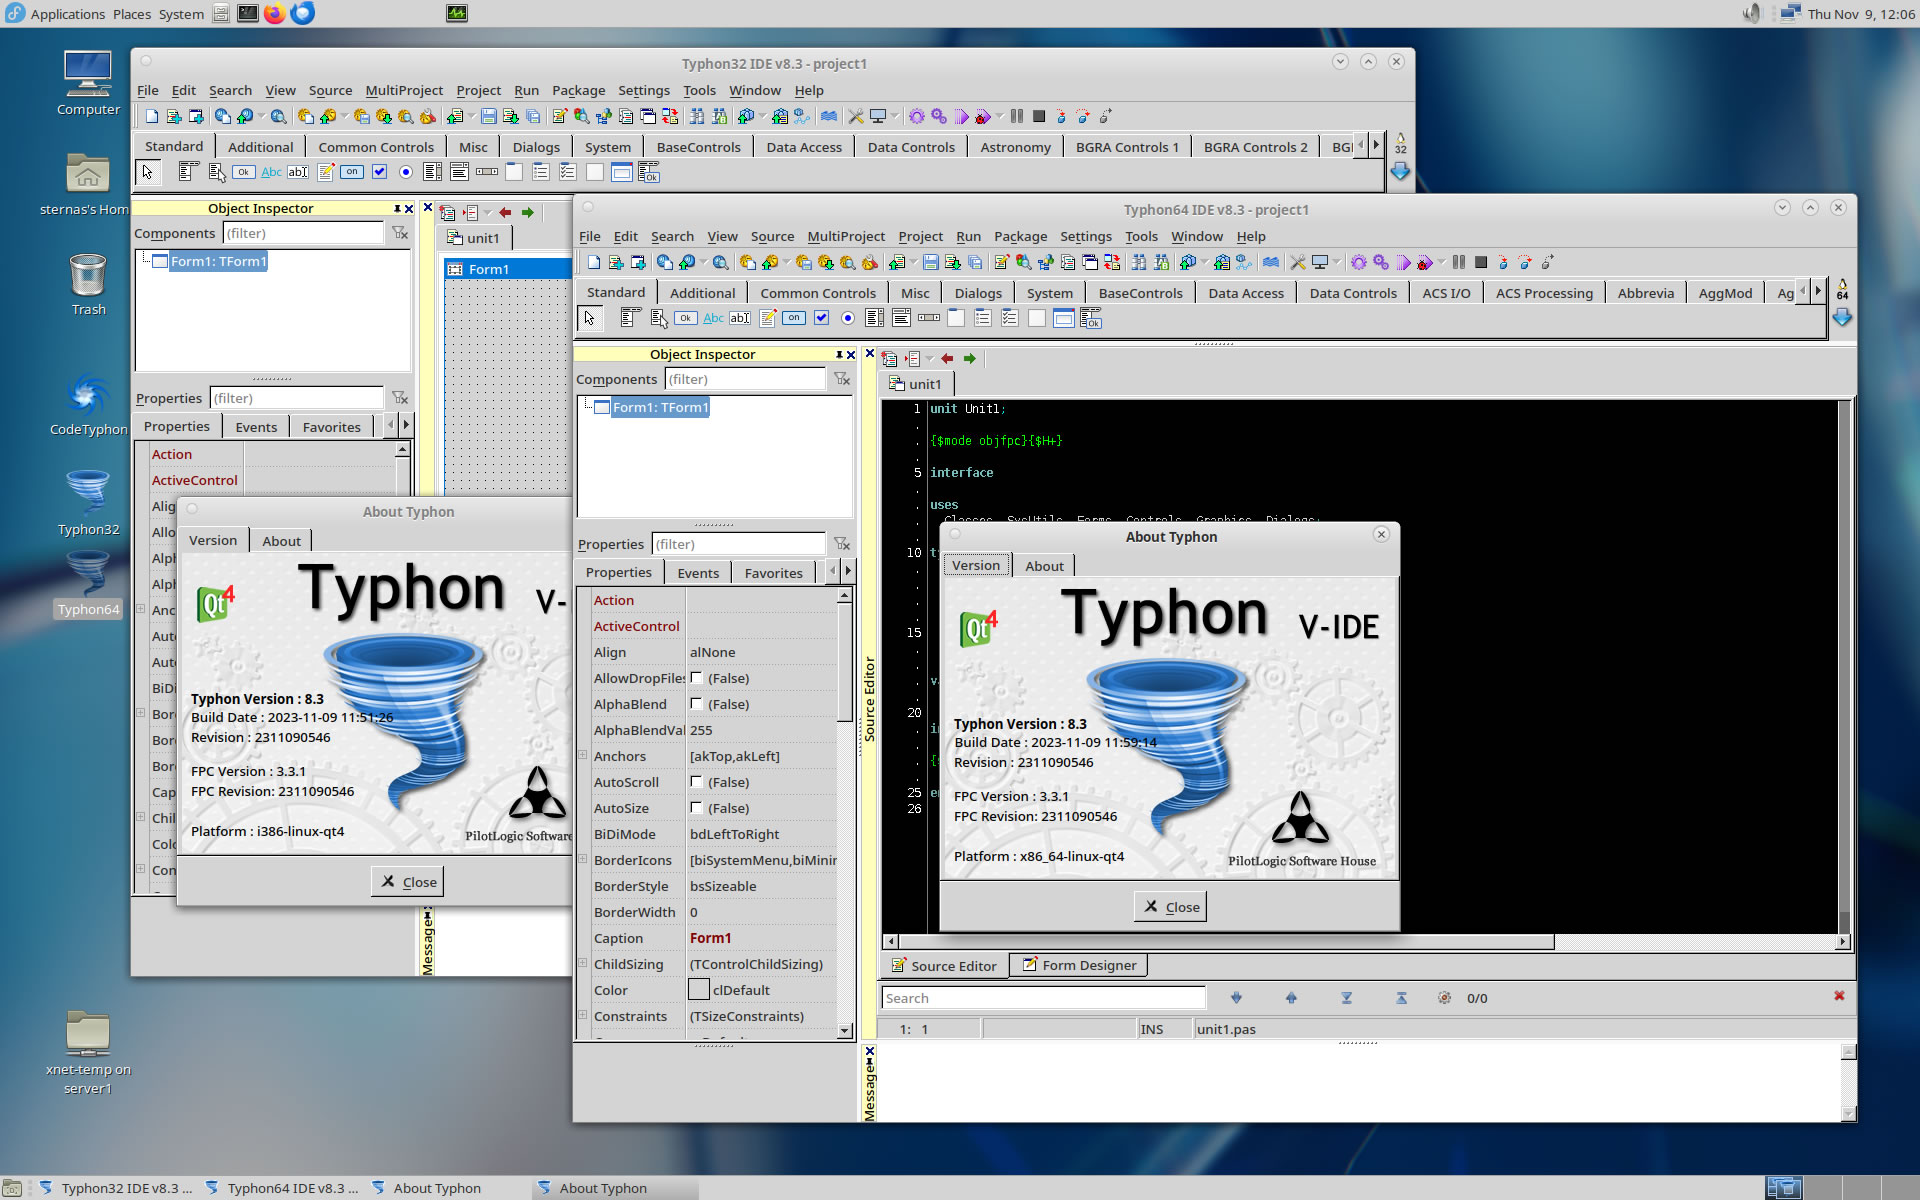Image resolution: width=1920 pixels, height=1200 pixels.
Task: Expand Anchors property in Typhon64 inspector
Action: pyautogui.click(x=582, y=755)
